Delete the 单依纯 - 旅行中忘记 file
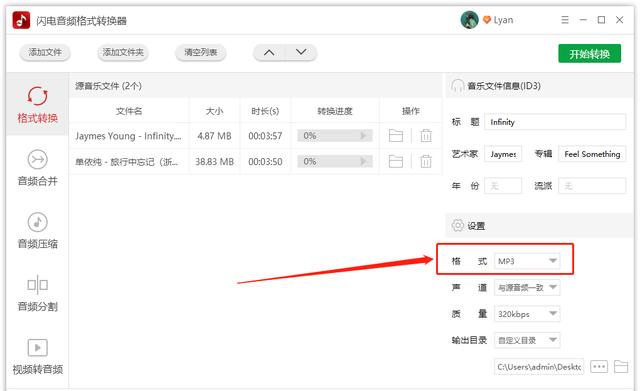This screenshot has width=640, height=391. [x=426, y=162]
